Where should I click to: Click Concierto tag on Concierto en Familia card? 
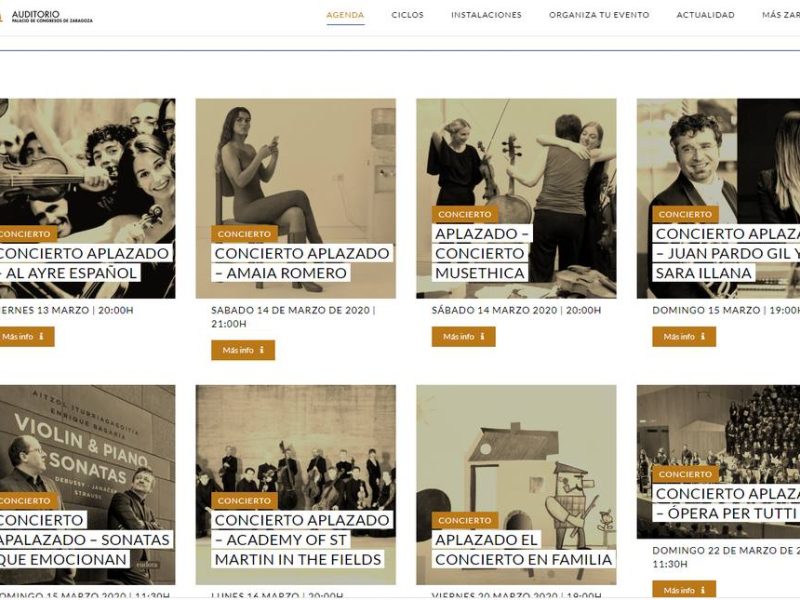coord(465,520)
